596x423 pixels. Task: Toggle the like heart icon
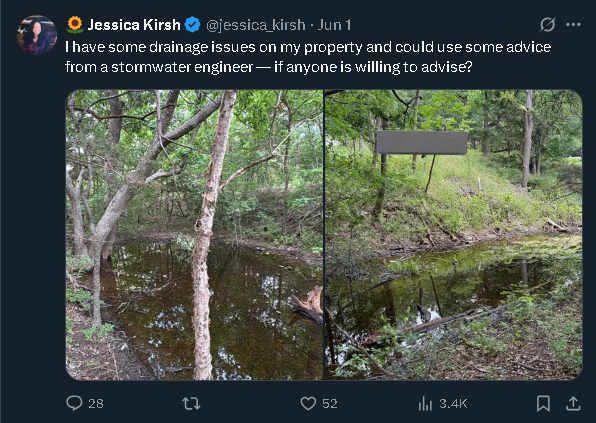(x=308, y=403)
